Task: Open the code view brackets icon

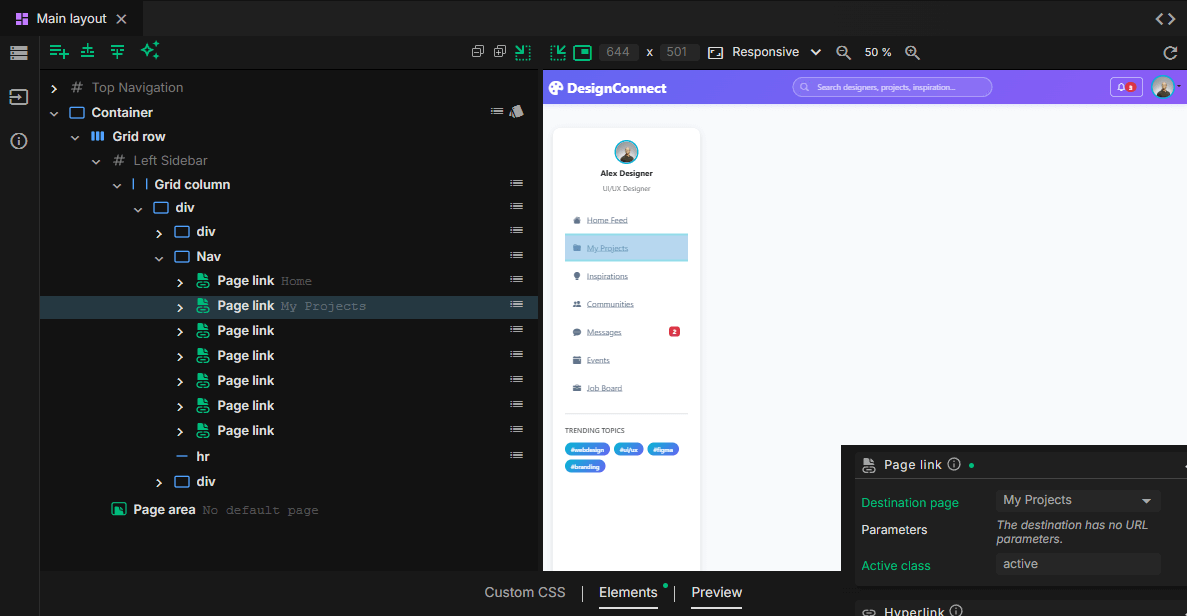Action: tap(1165, 18)
